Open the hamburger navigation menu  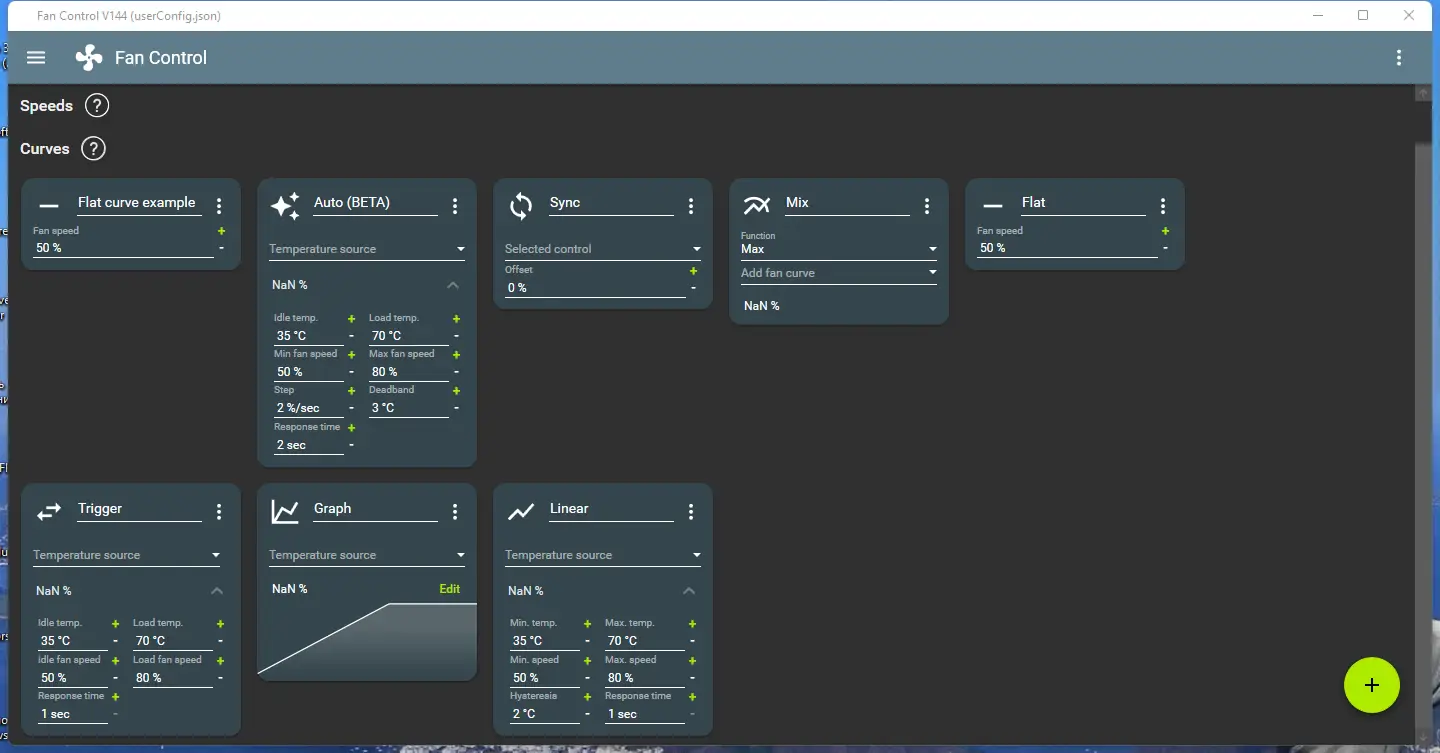pyautogui.click(x=36, y=58)
